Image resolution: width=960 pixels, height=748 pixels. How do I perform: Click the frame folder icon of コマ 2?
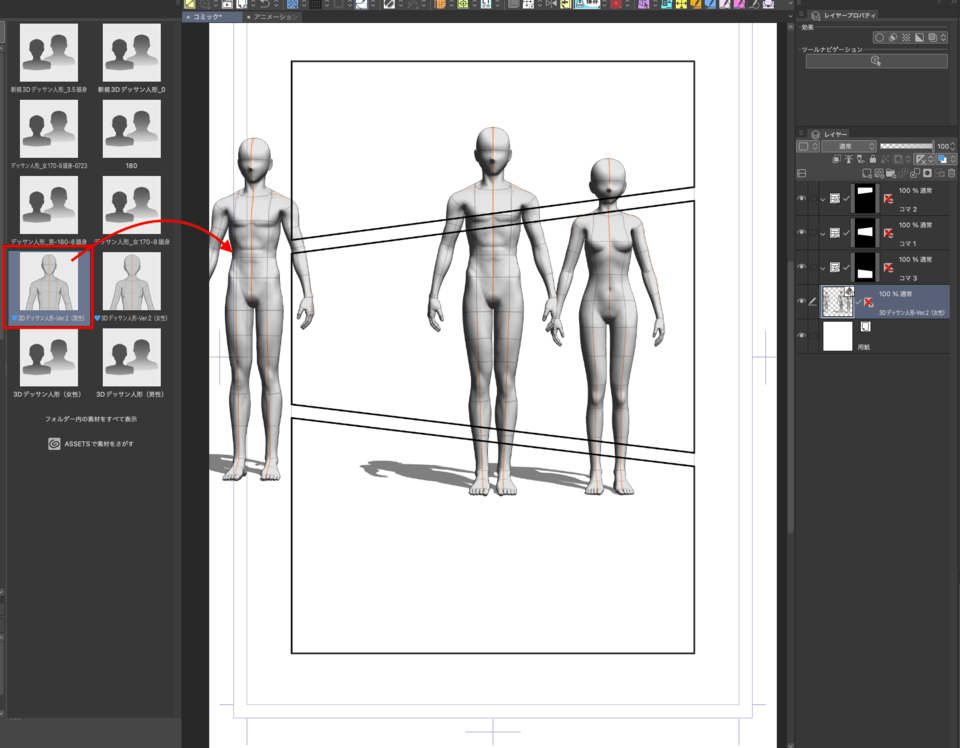pos(835,198)
